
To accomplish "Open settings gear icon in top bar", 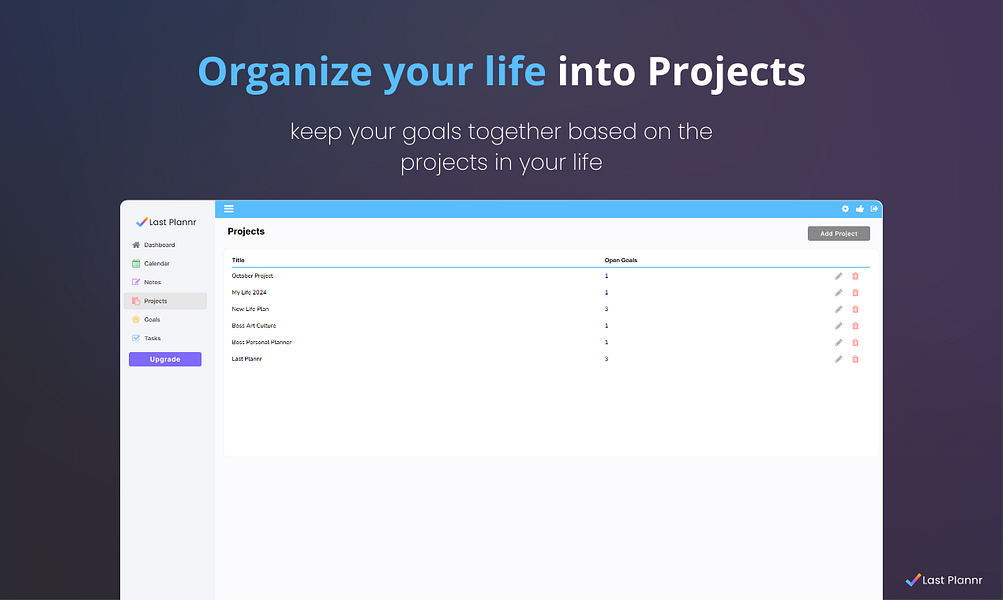I will point(845,209).
